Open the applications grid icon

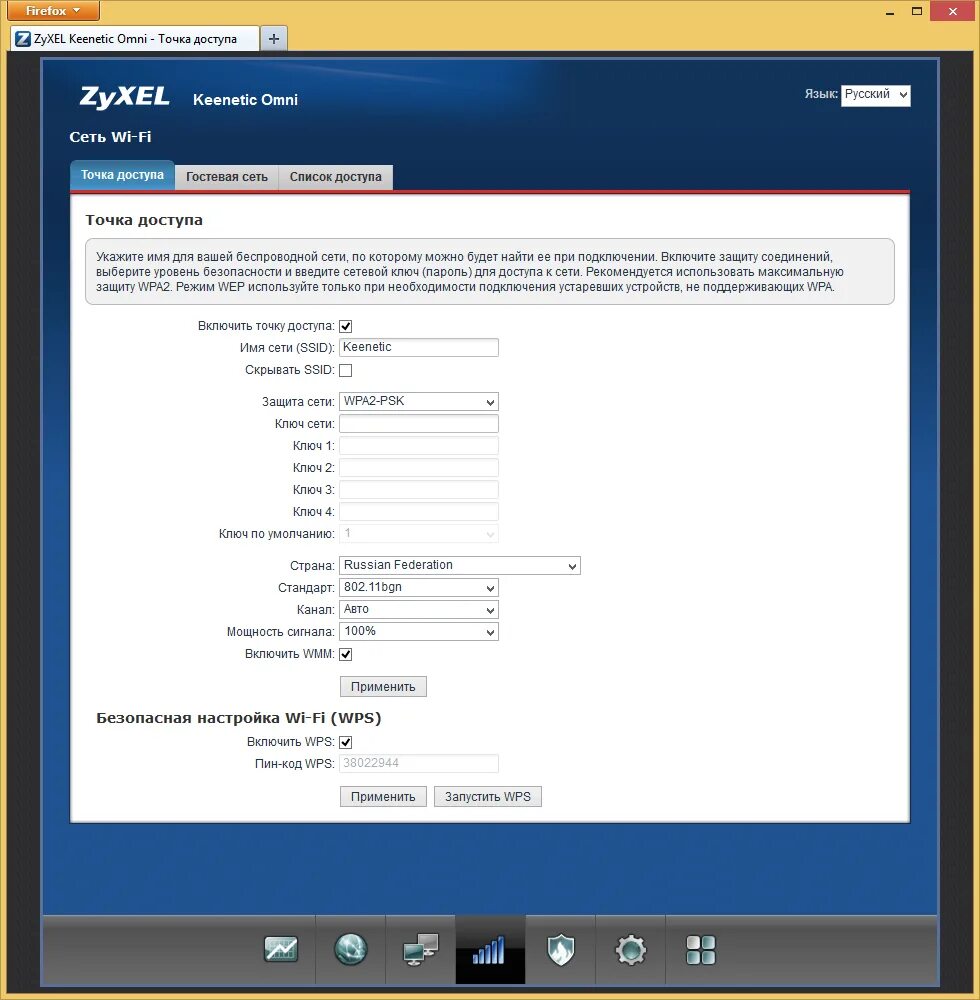(701, 949)
